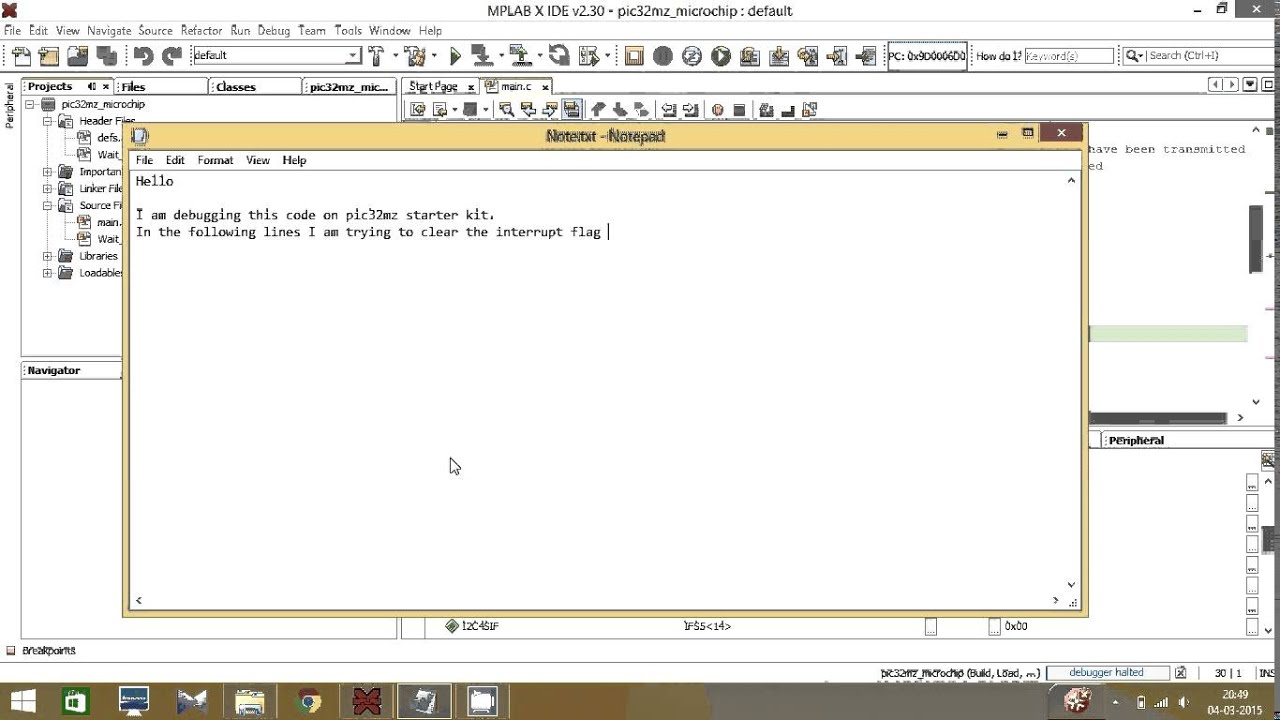Click the Debug Project toolbar icon
Image resolution: width=1280 pixels, height=720 pixels.
pyautogui.click(x=589, y=56)
